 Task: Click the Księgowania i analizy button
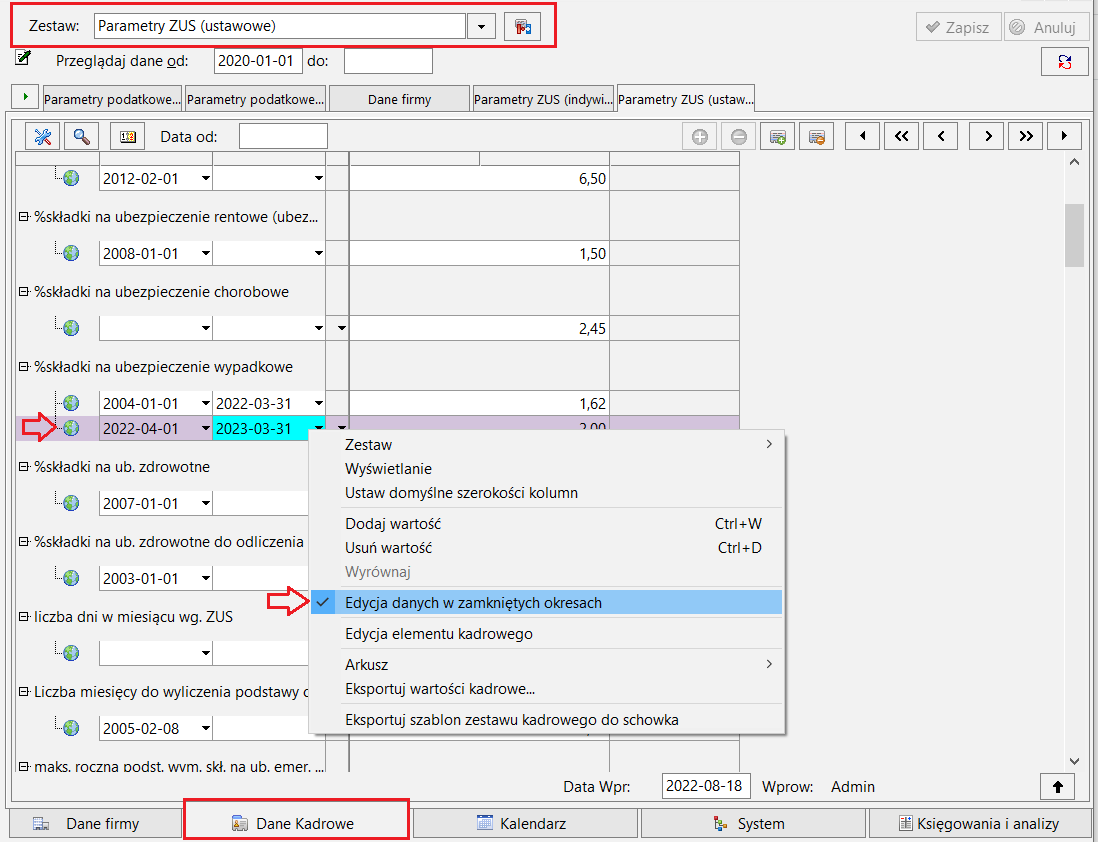click(980, 824)
